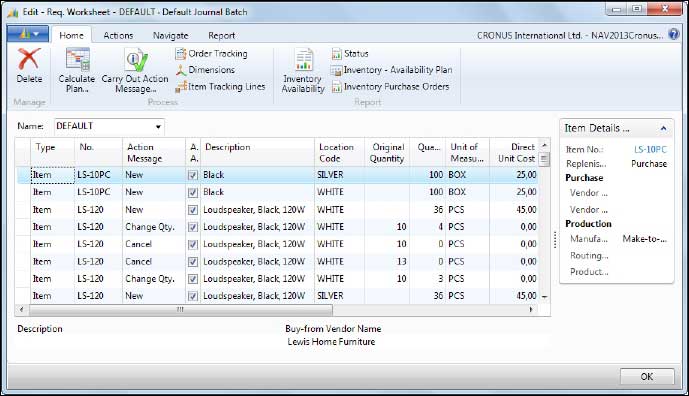Viewport: 689px width, 396px height.
Task: Click the Description column header
Action: click(257, 153)
